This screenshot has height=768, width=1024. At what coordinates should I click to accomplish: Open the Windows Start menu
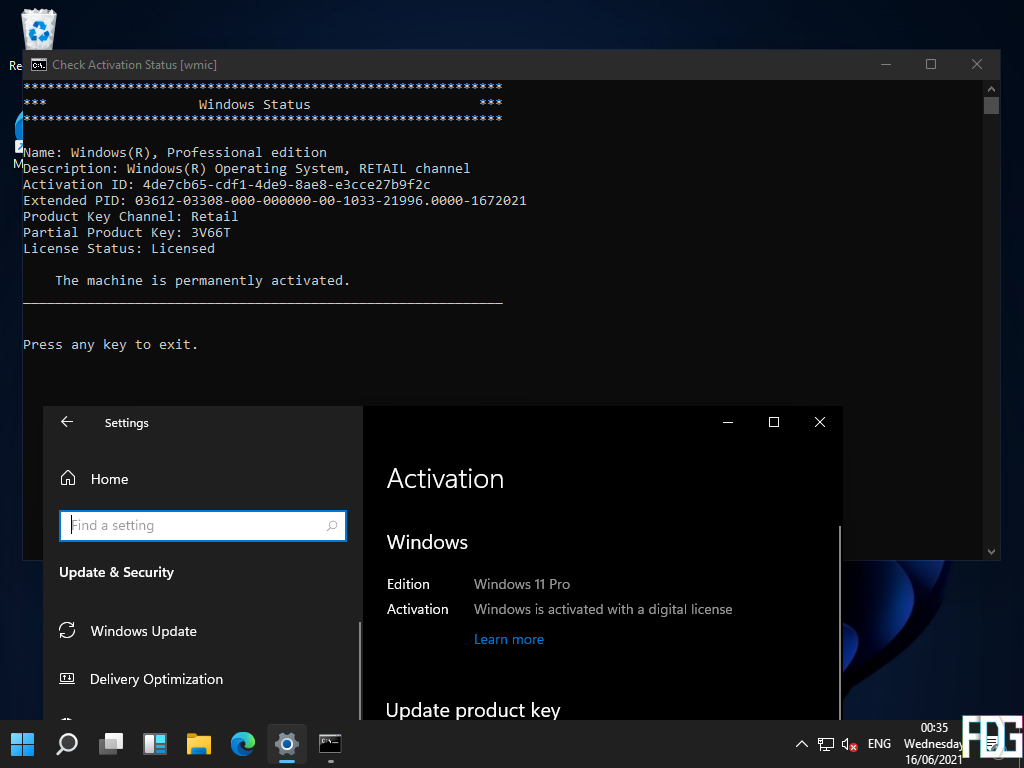22,744
